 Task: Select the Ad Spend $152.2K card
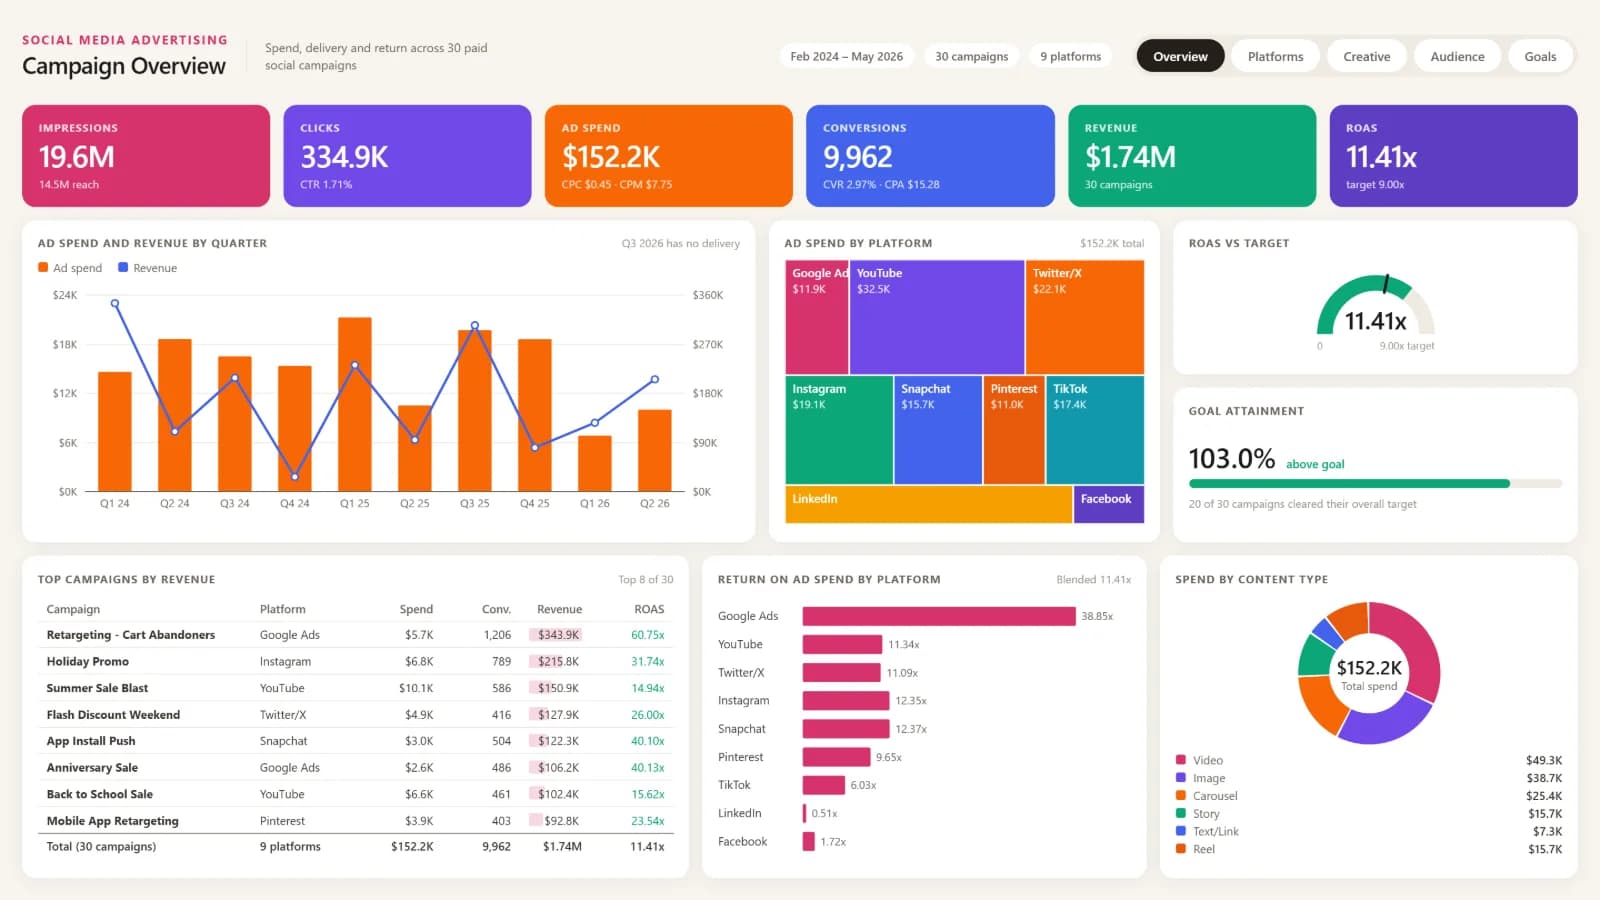click(x=669, y=156)
